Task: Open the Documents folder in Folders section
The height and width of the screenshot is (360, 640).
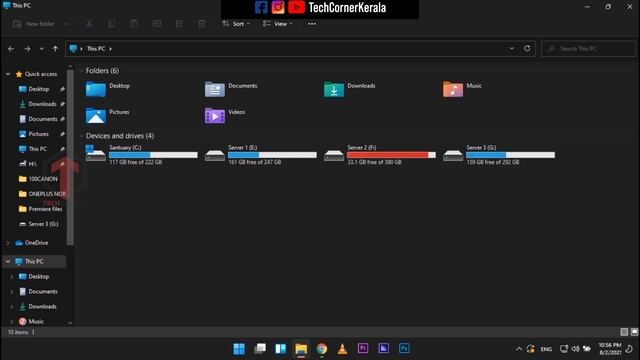Action: [x=231, y=89]
